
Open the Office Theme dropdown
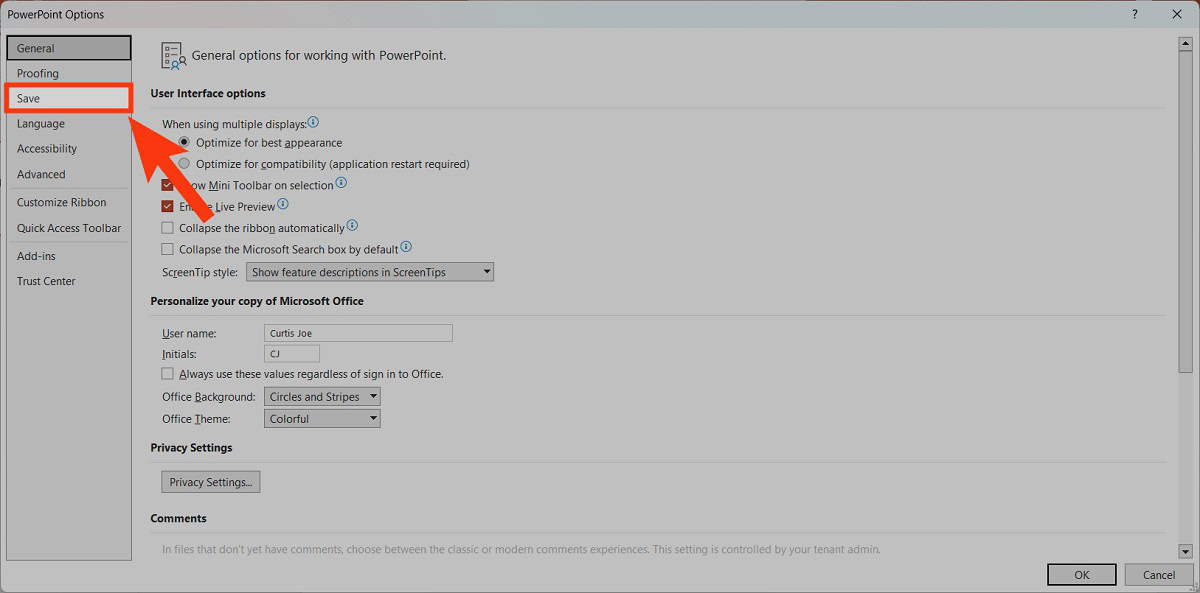click(x=322, y=419)
